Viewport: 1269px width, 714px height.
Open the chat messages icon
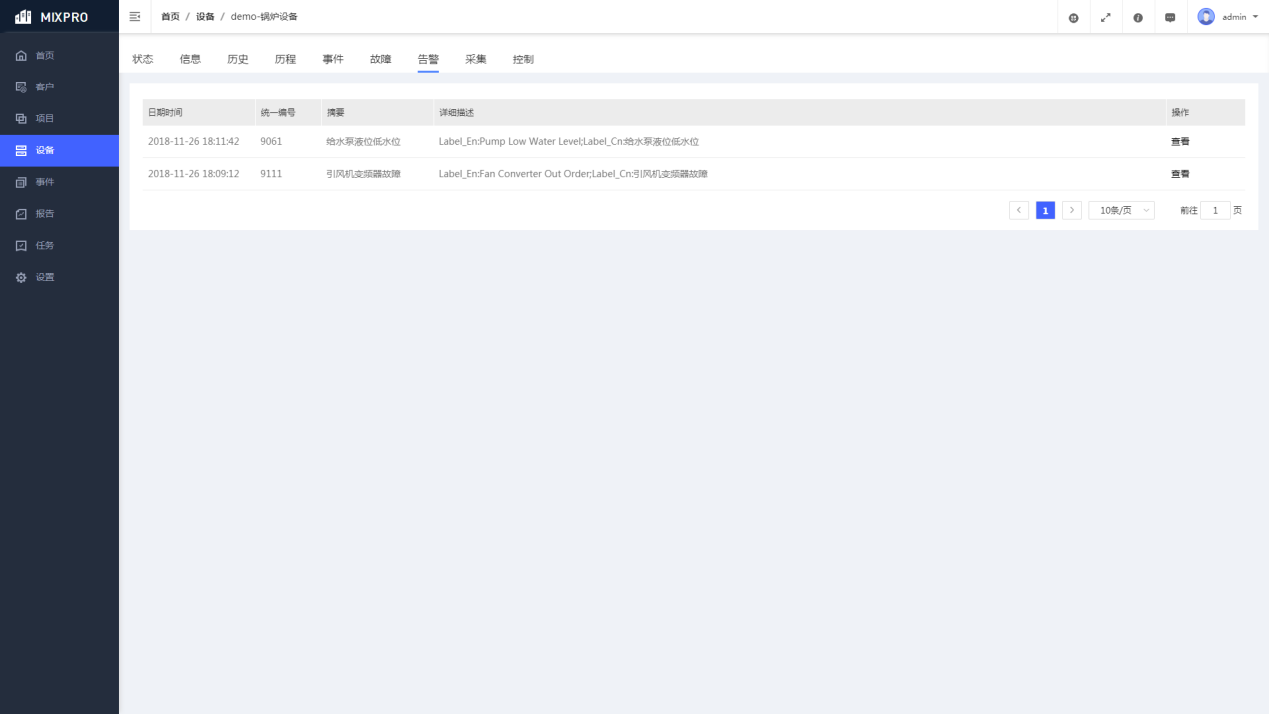pos(1170,18)
